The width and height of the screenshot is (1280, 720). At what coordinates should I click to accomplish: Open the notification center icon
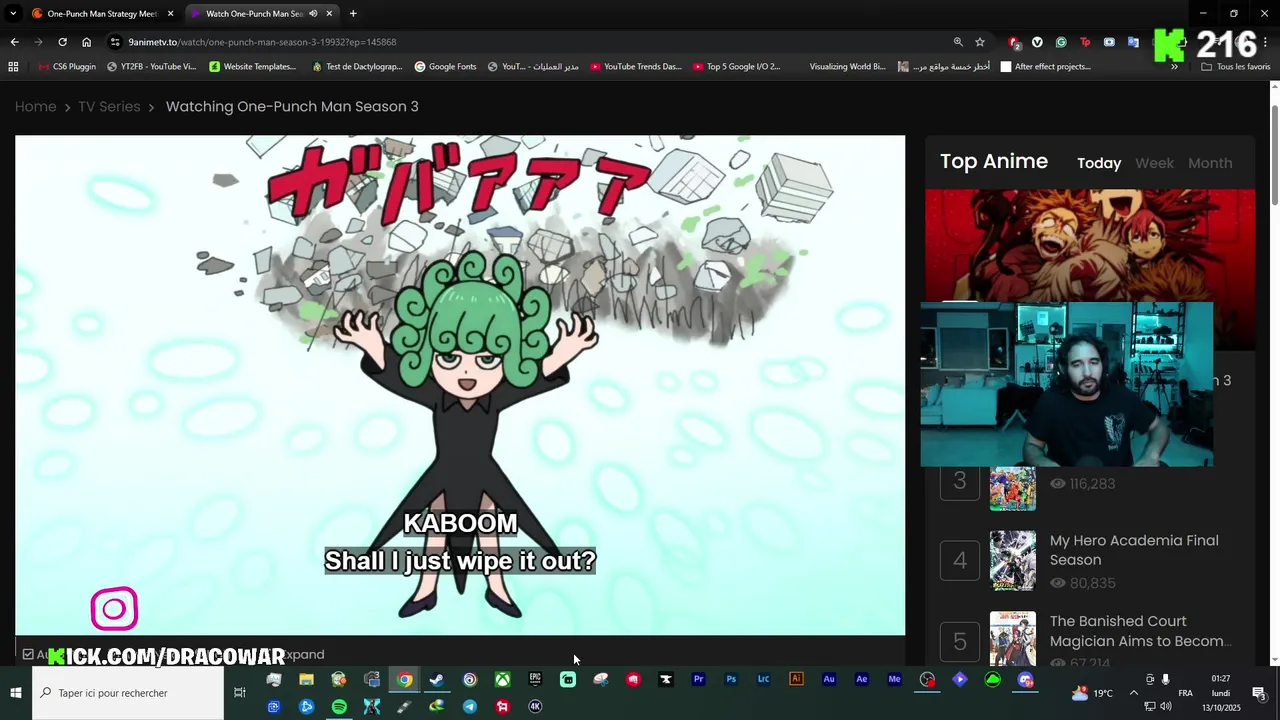point(1259,693)
